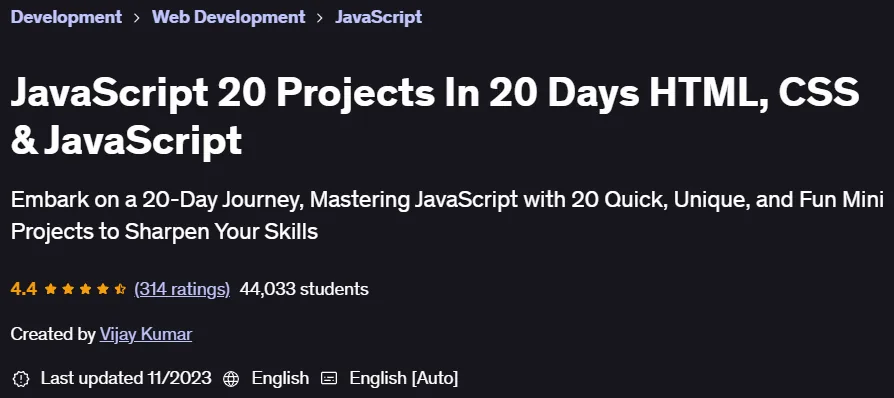Click the 4.4 rating score

(x=23, y=289)
